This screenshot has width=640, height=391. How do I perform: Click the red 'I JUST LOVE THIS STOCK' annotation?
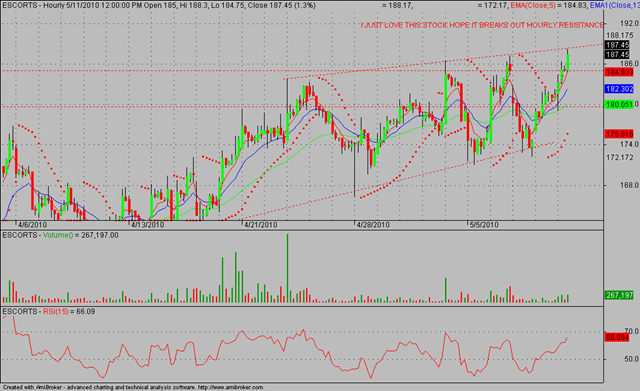coord(482,25)
